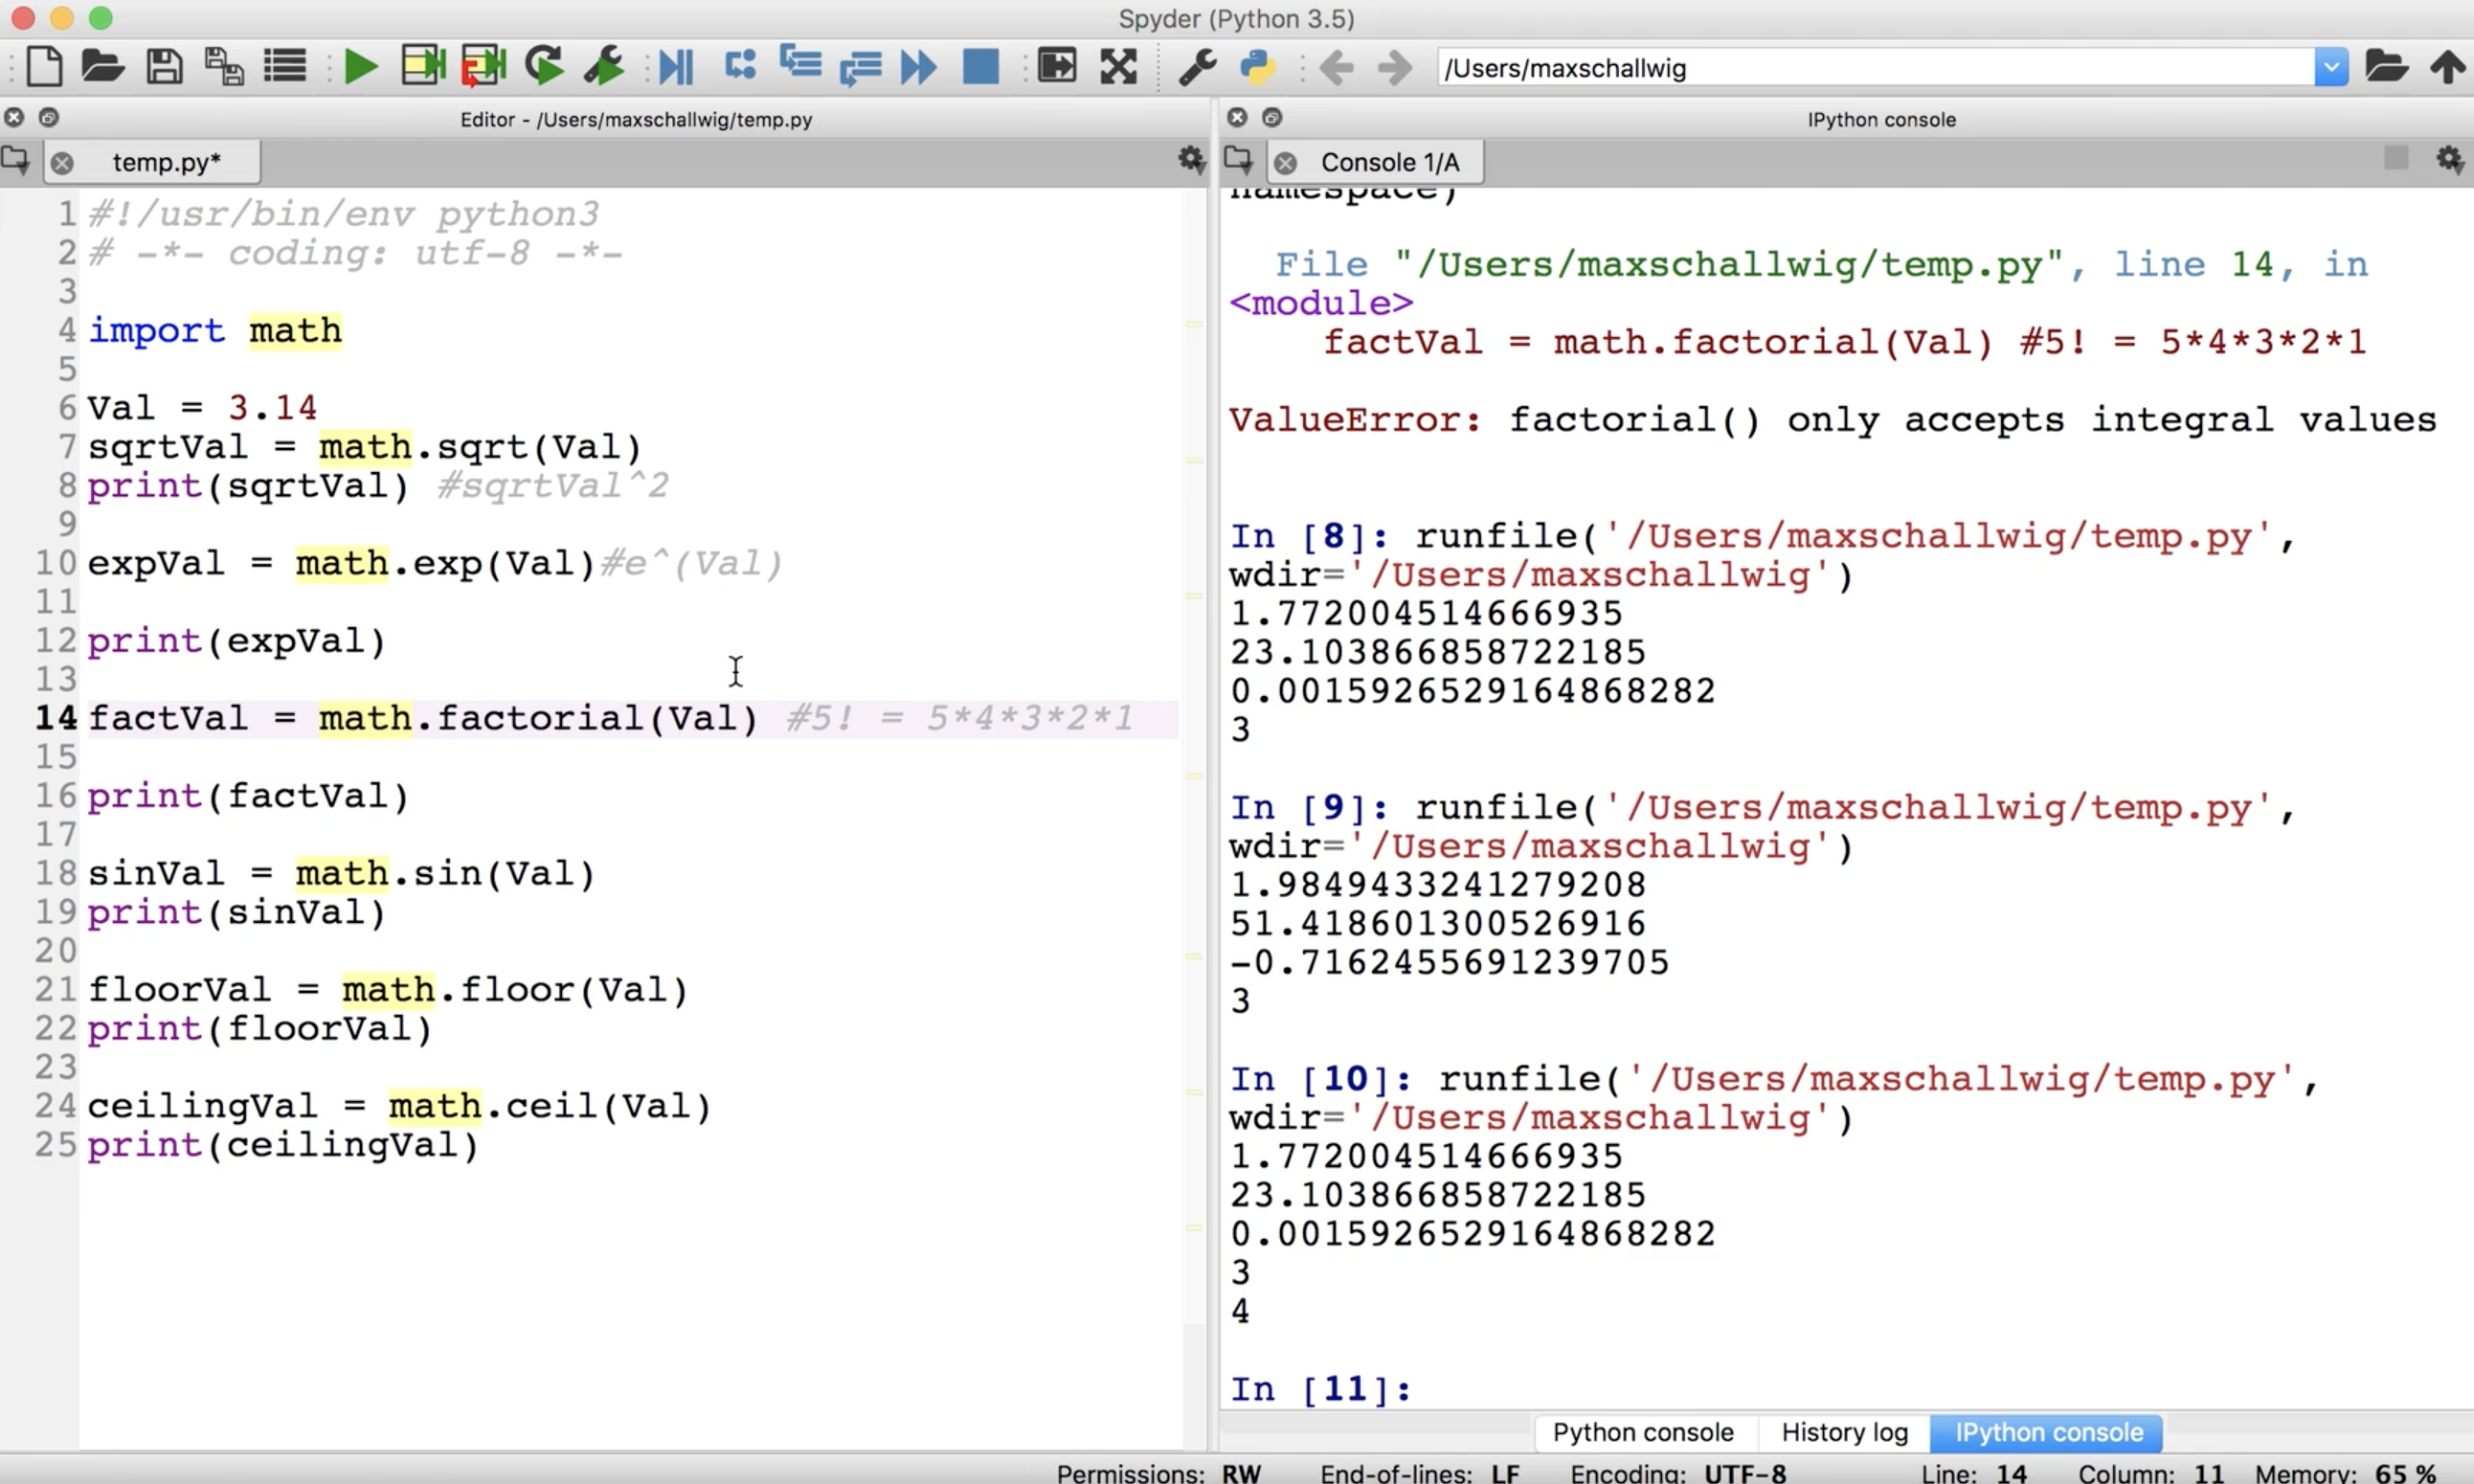Image resolution: width=2474 pixels, height=1484 pixels.
Task: Switch to the Python console tab
Action: tap(1642, 1432)
